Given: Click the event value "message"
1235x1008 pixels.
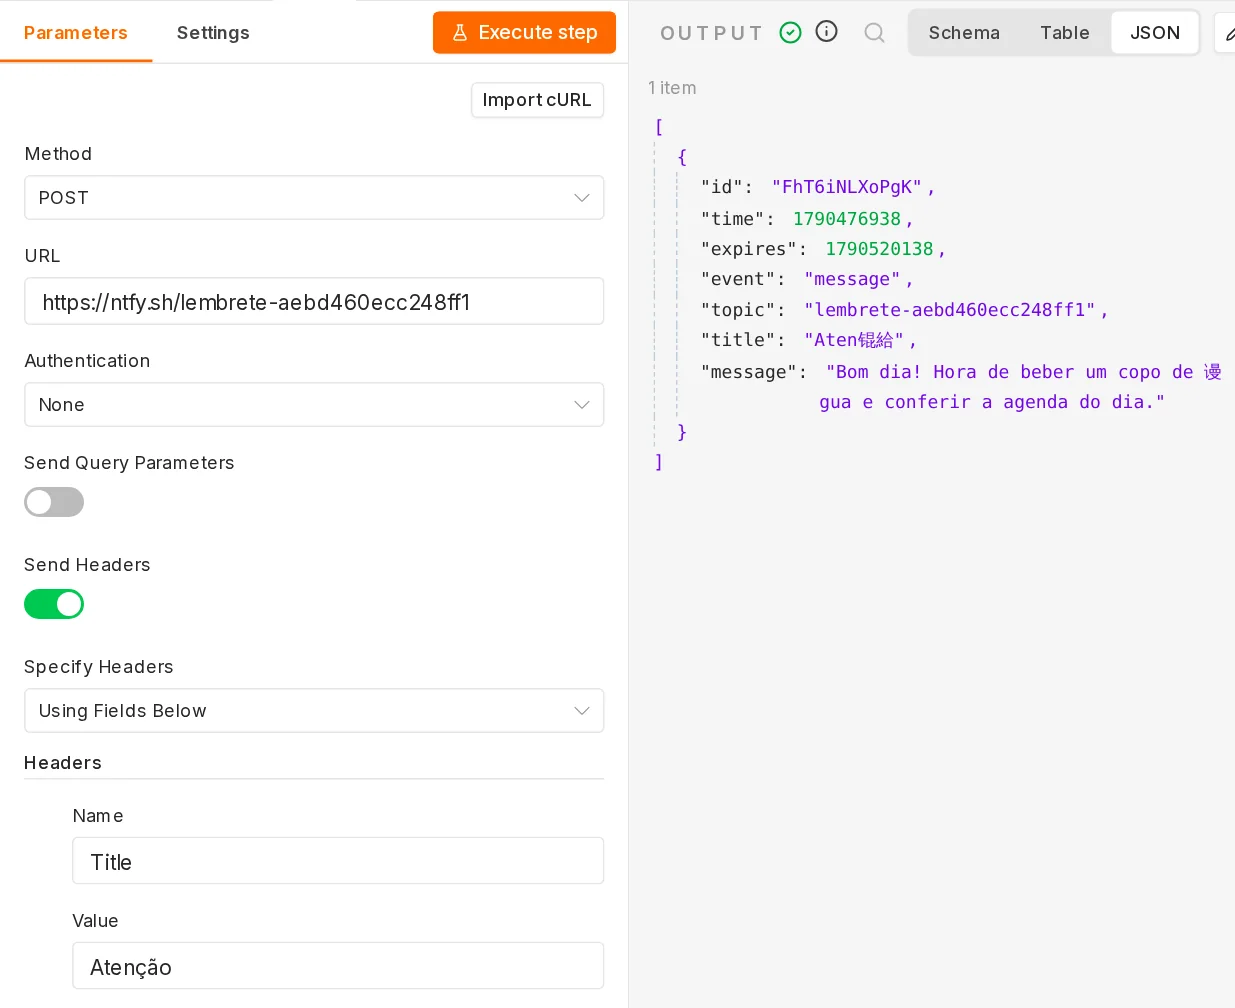Looking at the screenshot, I should 852,279.
